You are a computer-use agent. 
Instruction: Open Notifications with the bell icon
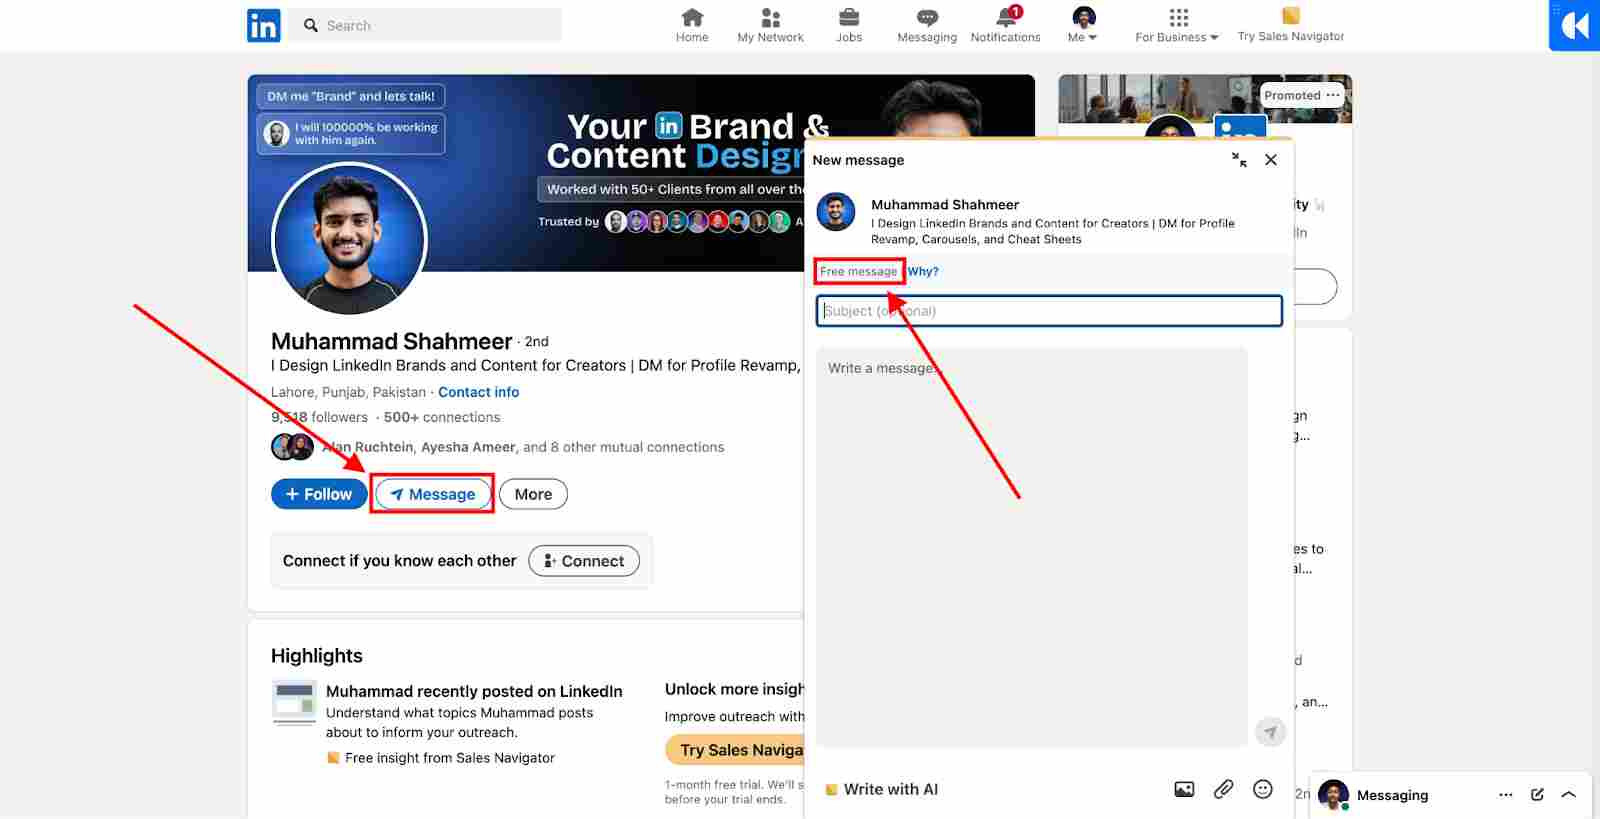1005,25
